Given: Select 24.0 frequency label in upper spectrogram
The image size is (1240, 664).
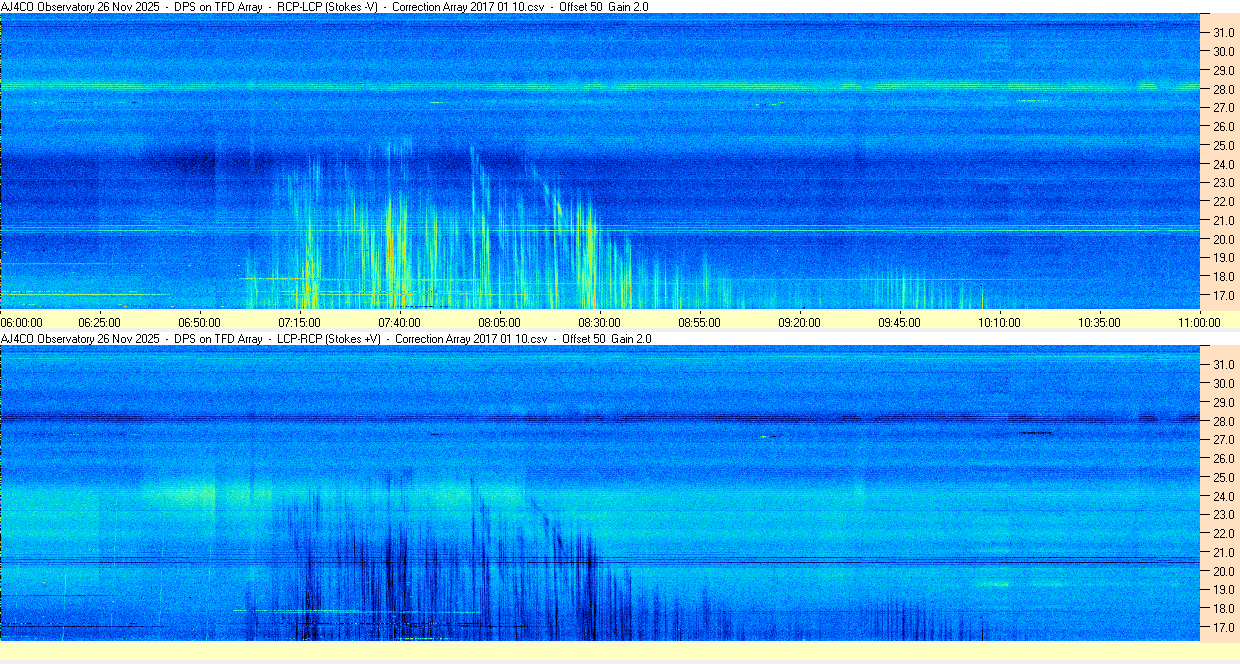Looking at the screenshot, I should click(x=1224, y=165).
